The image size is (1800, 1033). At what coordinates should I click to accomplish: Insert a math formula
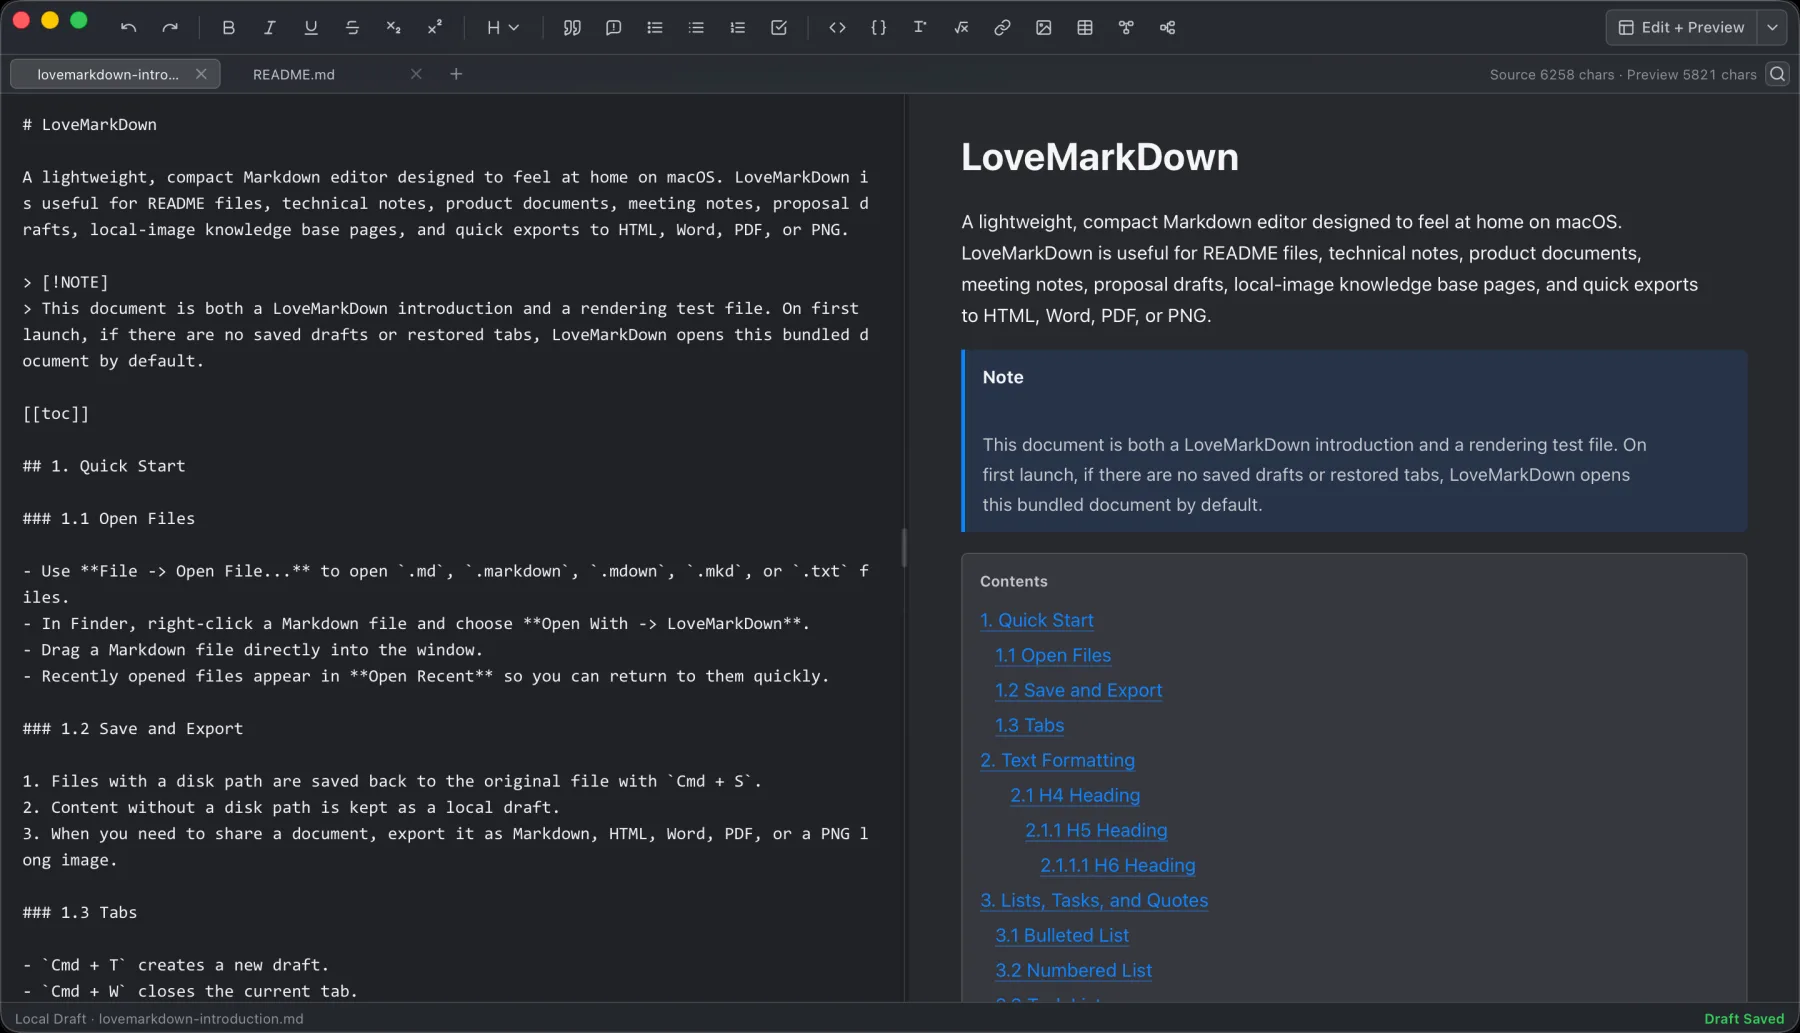pyautogui.click(x=961, y=28)
